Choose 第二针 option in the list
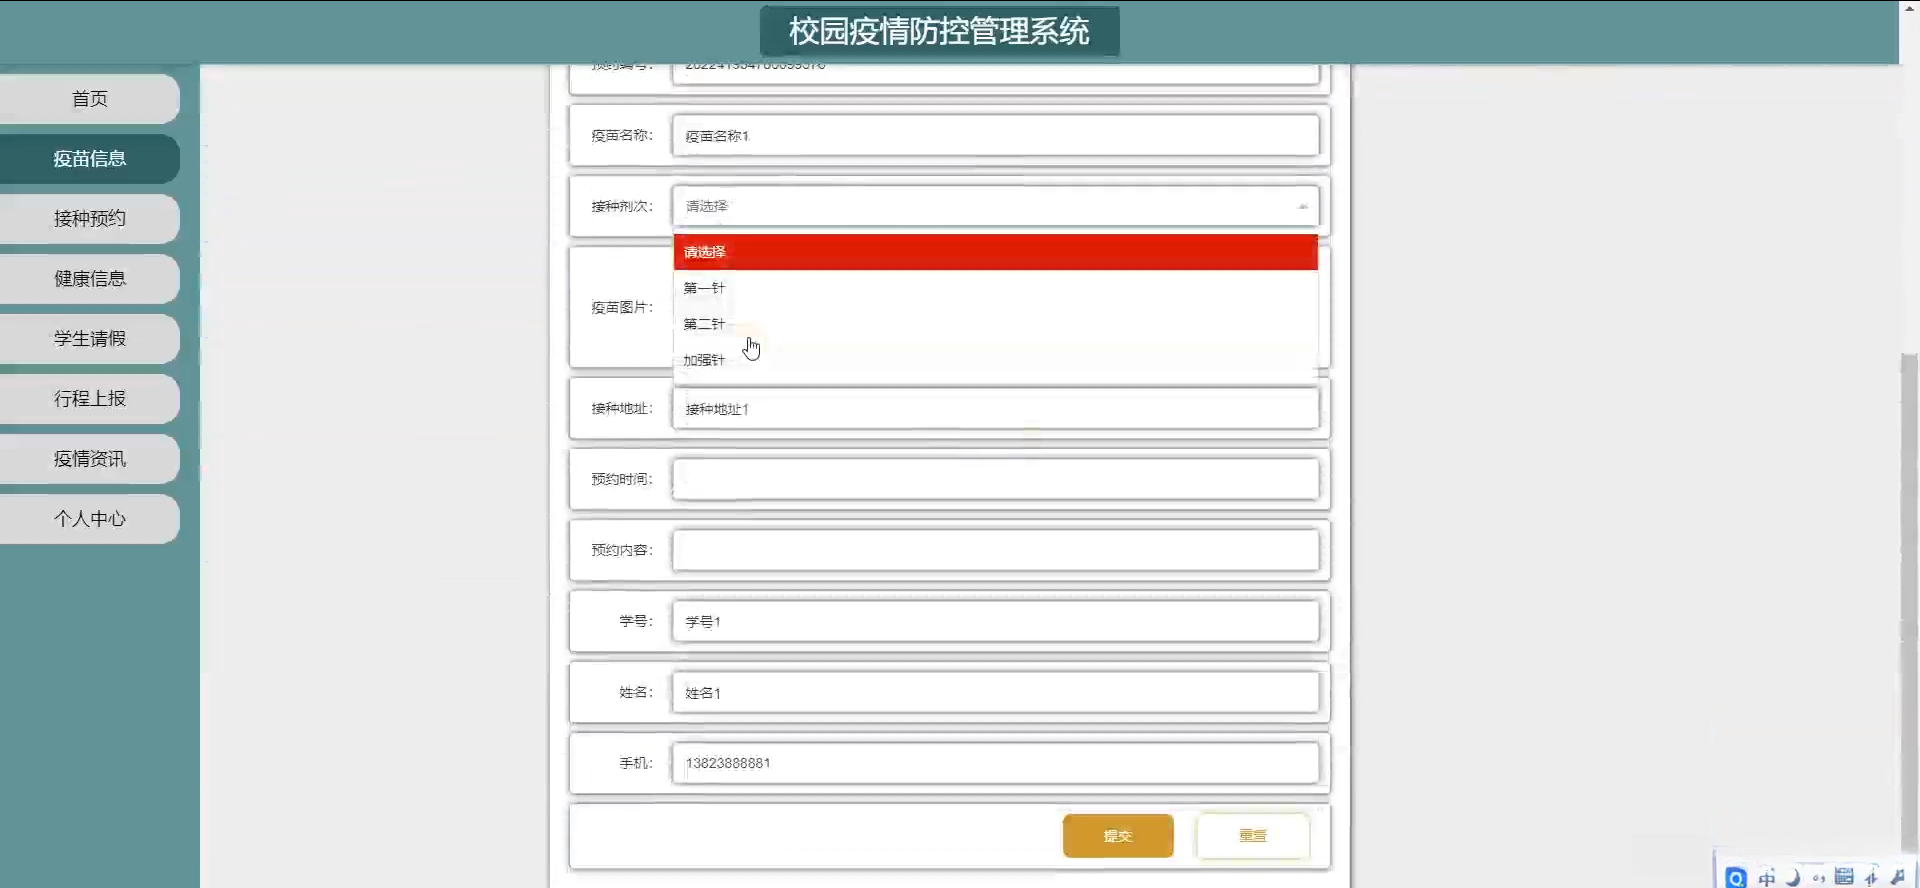 point(704,324)
